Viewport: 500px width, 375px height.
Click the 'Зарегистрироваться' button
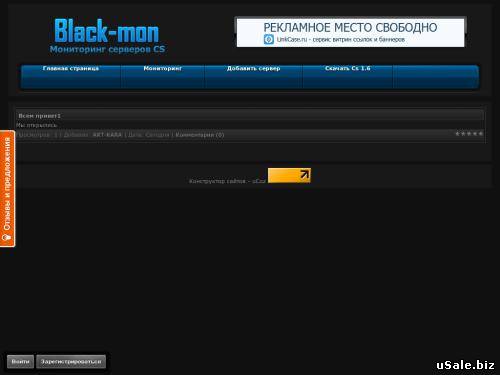pos(71,362)
